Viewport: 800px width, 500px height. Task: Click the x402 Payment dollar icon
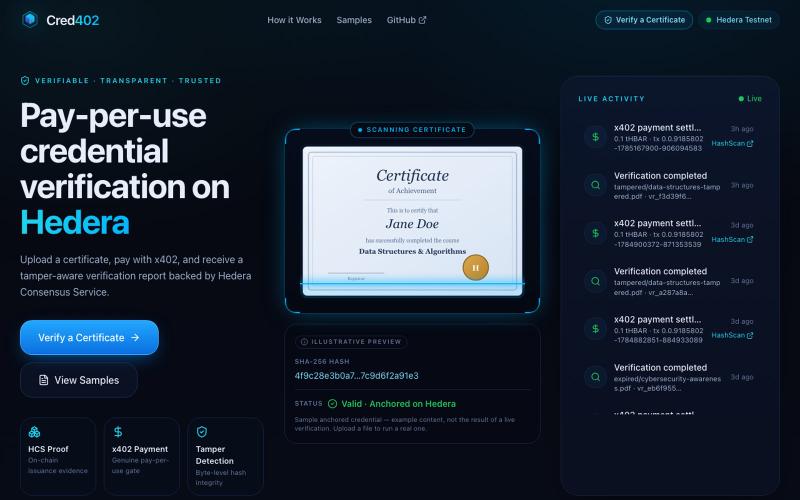[x=118, y=432]
